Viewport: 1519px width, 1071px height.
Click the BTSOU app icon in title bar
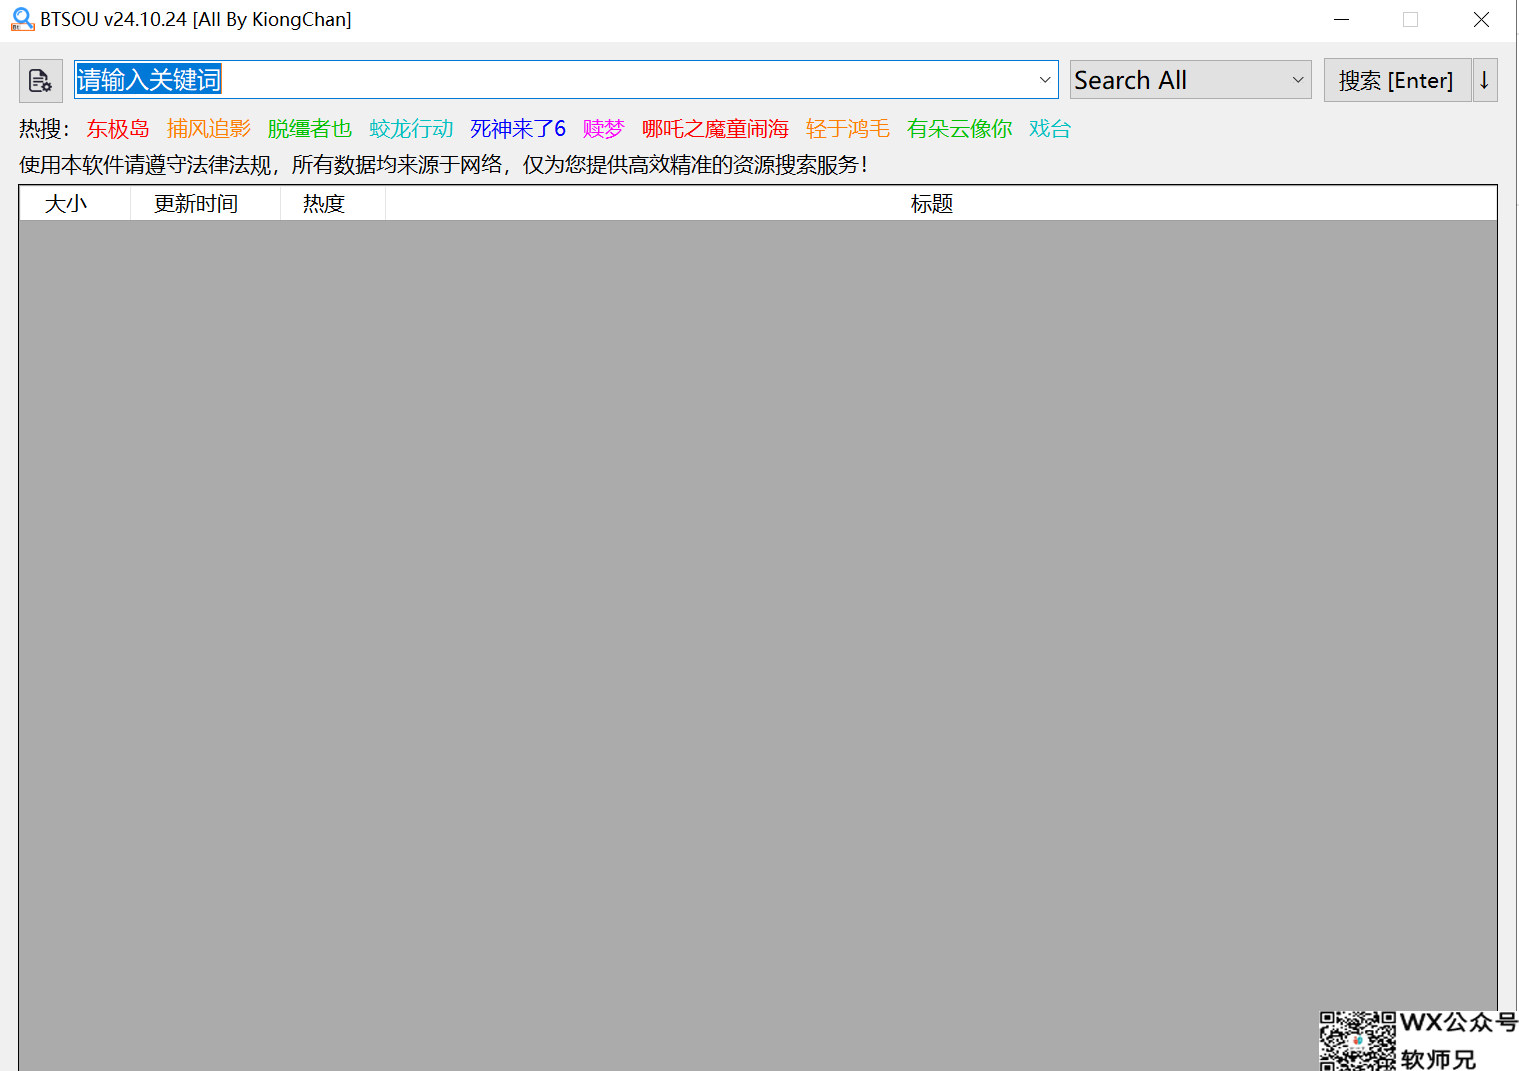coord(22,19)
